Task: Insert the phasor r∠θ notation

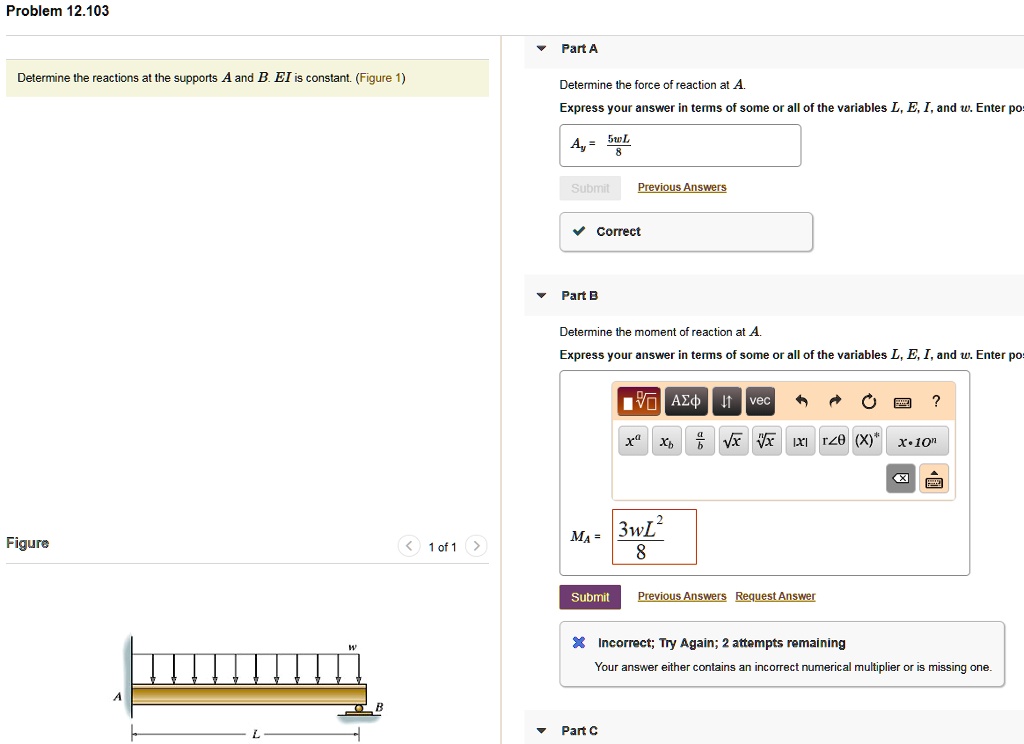Action: [833, 440]
